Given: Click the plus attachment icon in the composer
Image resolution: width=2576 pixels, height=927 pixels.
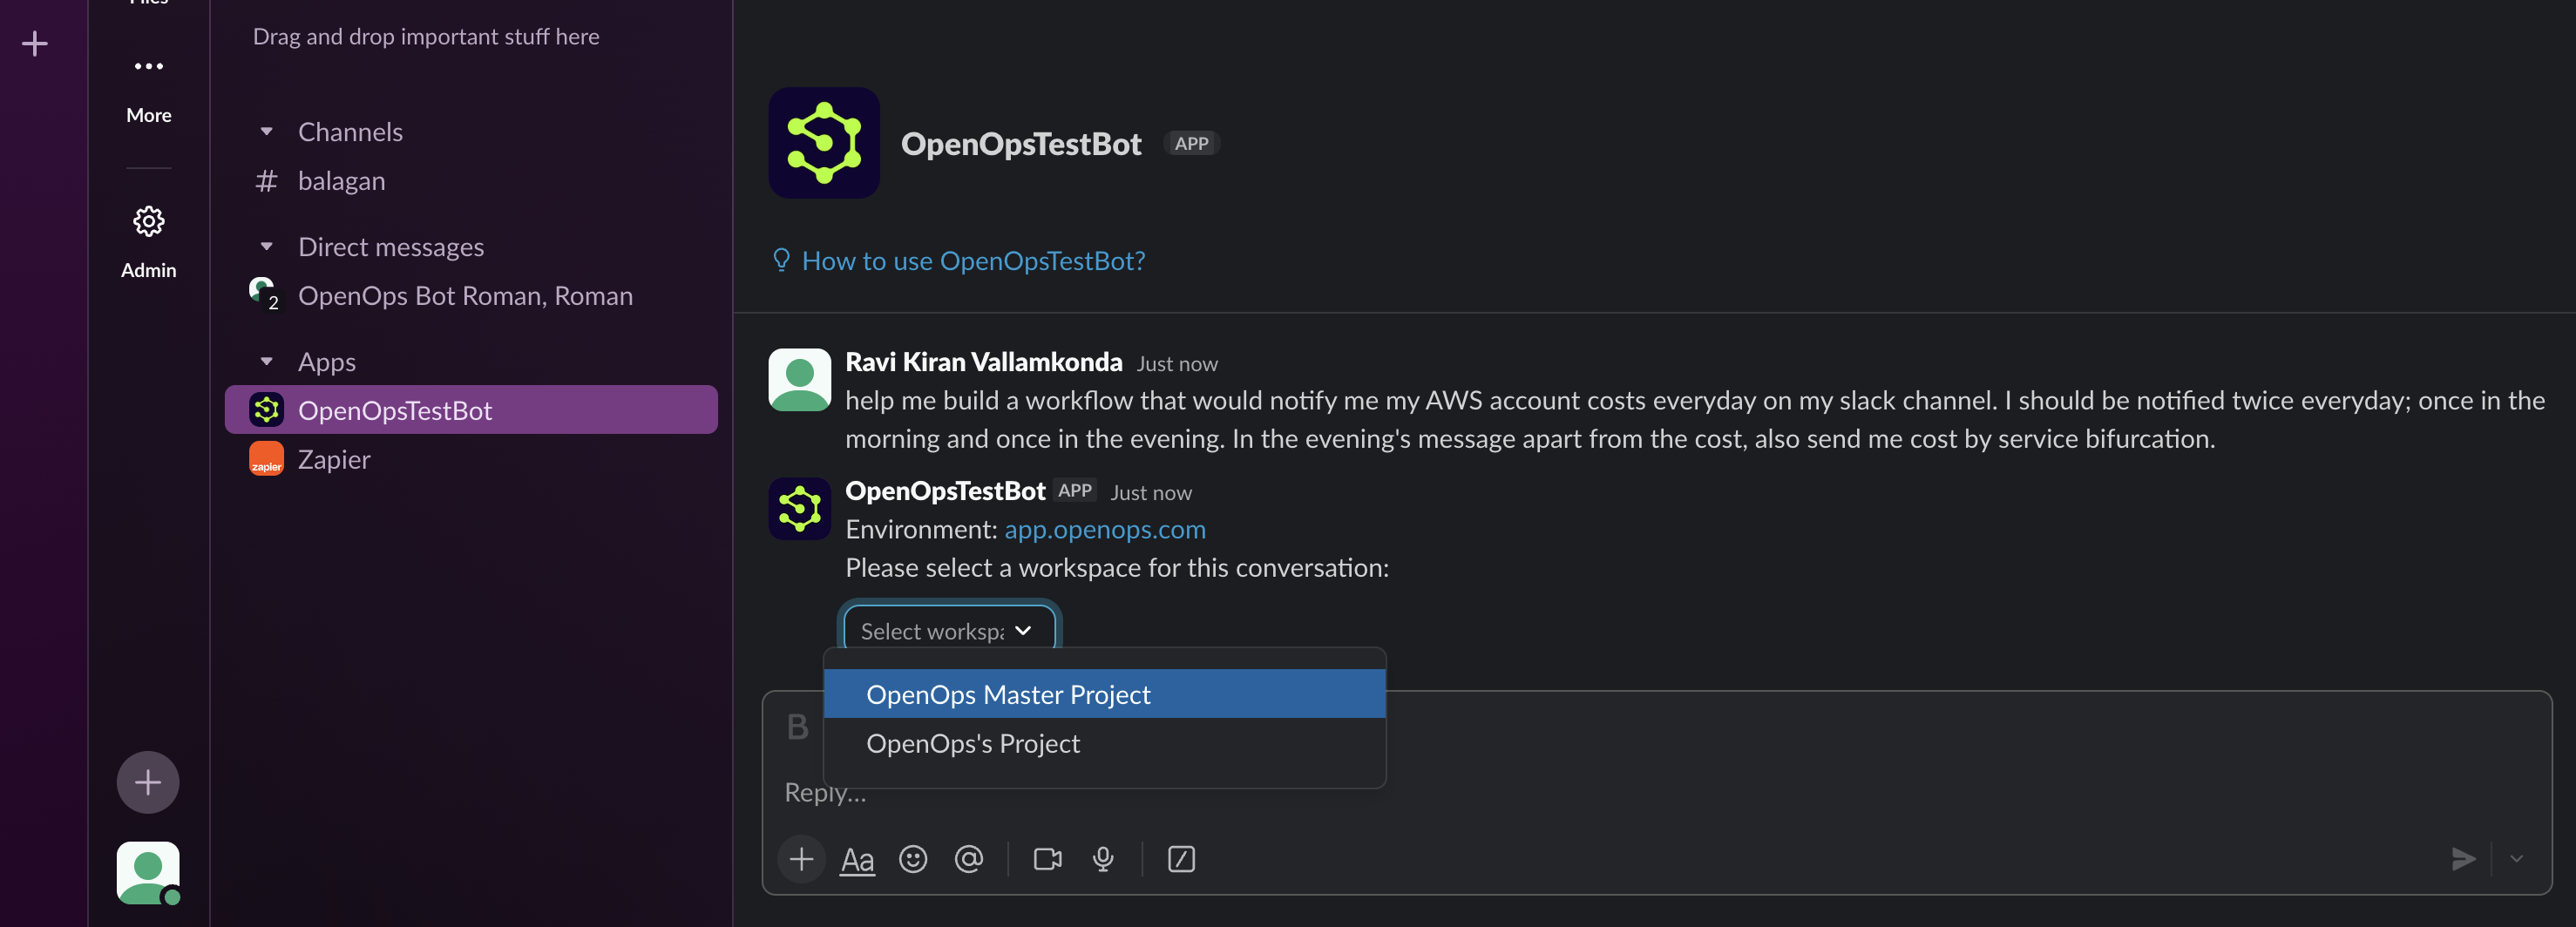Looking at the screenshot, I should [x=800, y=859].
